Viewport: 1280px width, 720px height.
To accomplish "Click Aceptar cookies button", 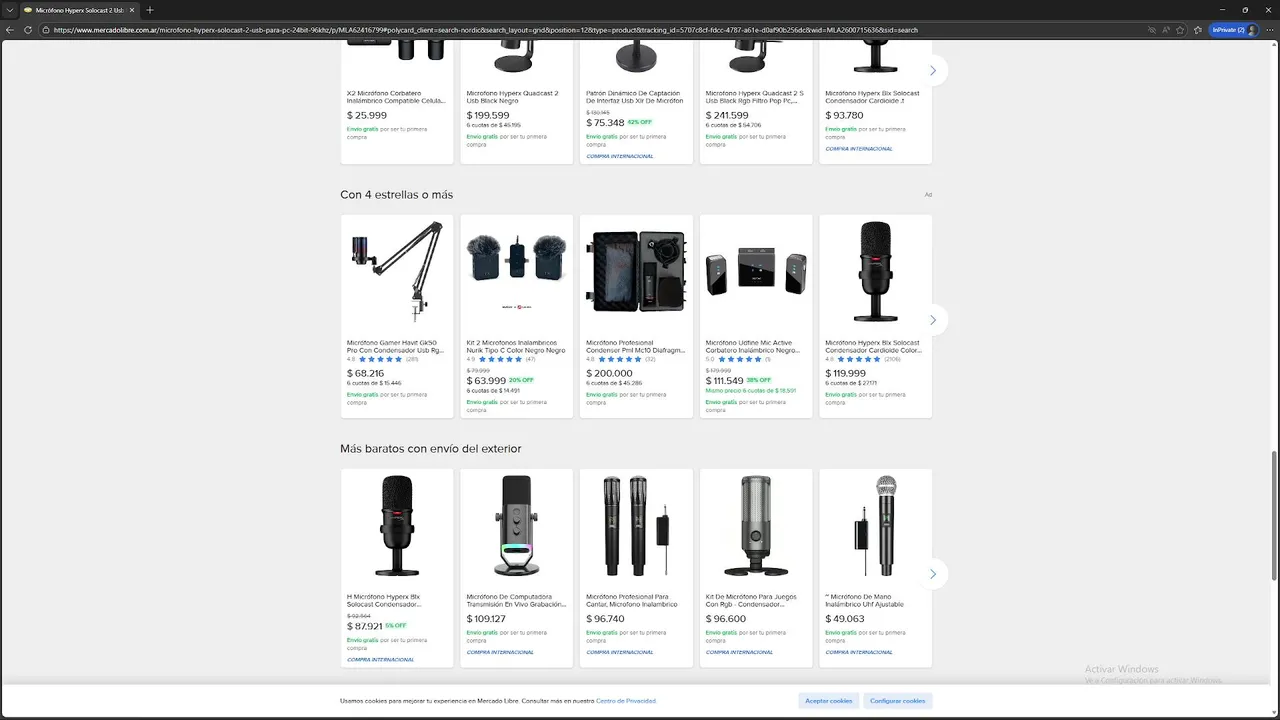I will (829, 701).
